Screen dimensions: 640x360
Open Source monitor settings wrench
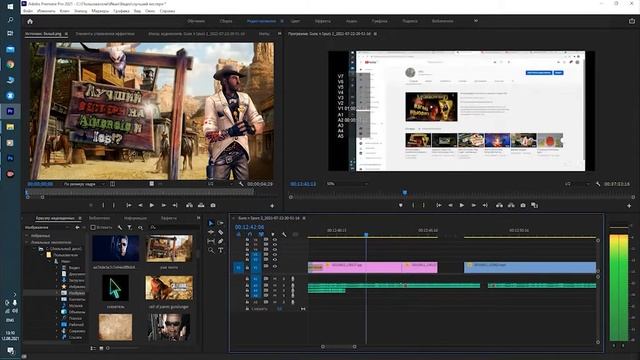click(241, 184)
